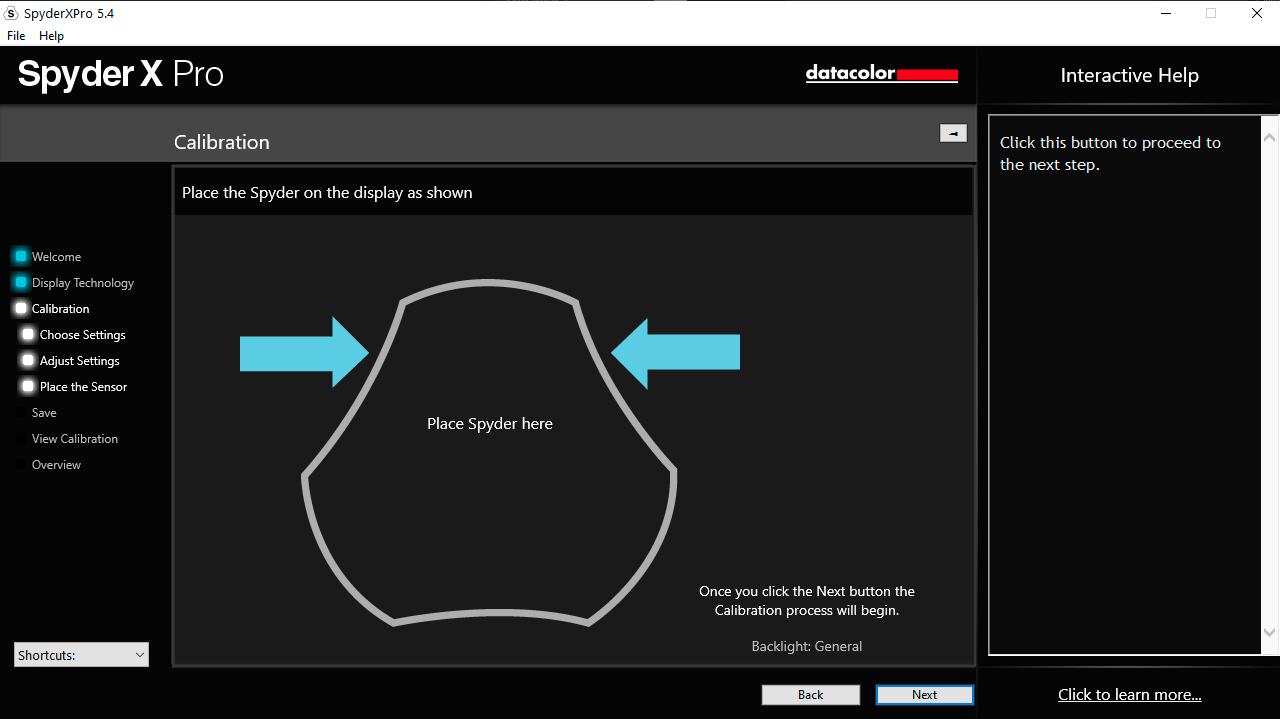
Task: Collapse the Interactive Help panel arrow button
Action: pos(953,133)
